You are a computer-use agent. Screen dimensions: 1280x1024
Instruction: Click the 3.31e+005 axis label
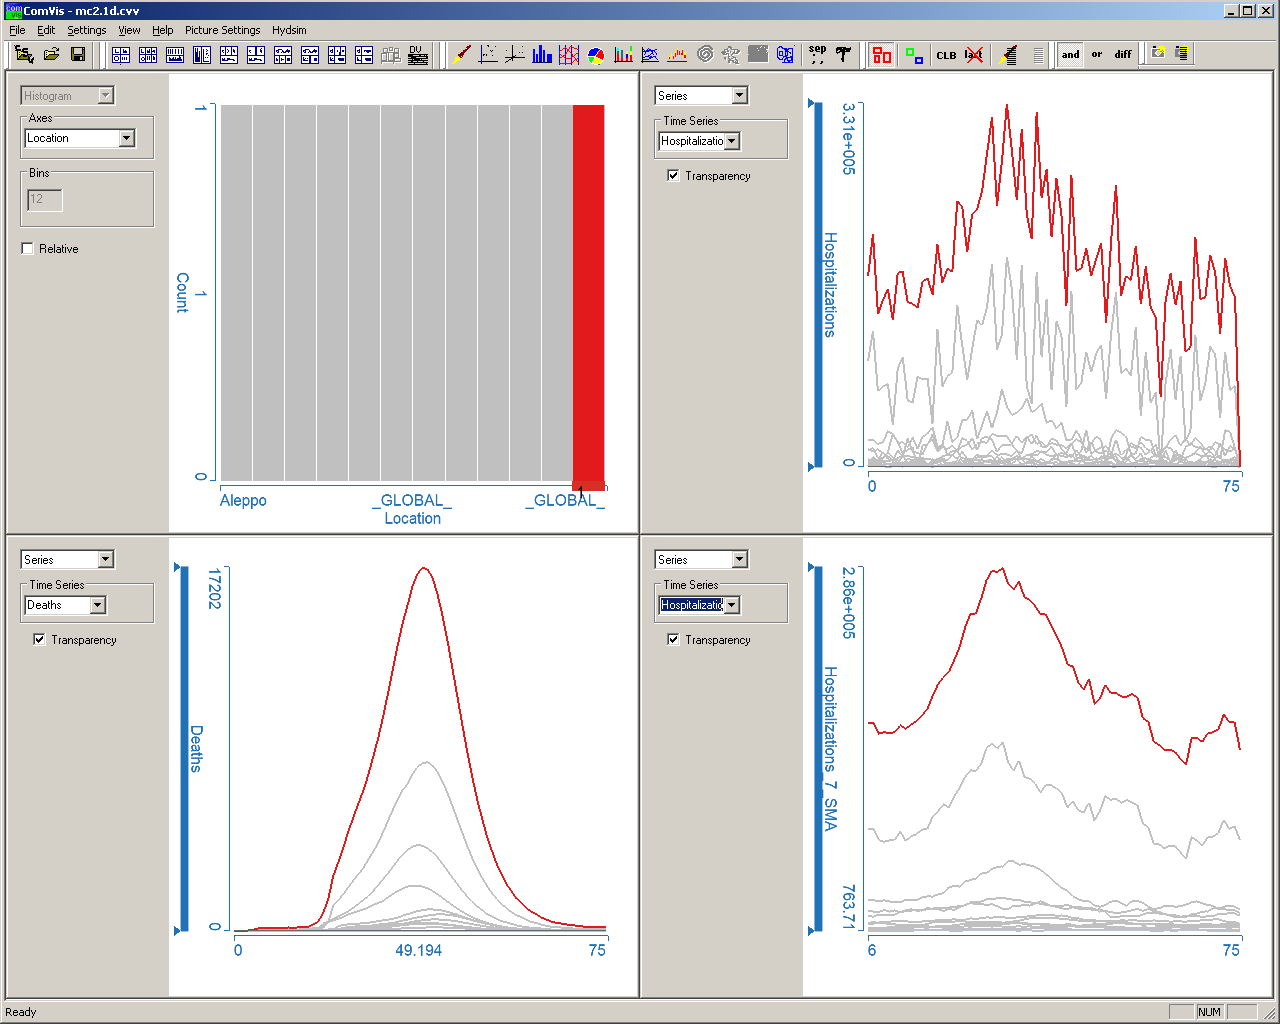coord(848,139)
